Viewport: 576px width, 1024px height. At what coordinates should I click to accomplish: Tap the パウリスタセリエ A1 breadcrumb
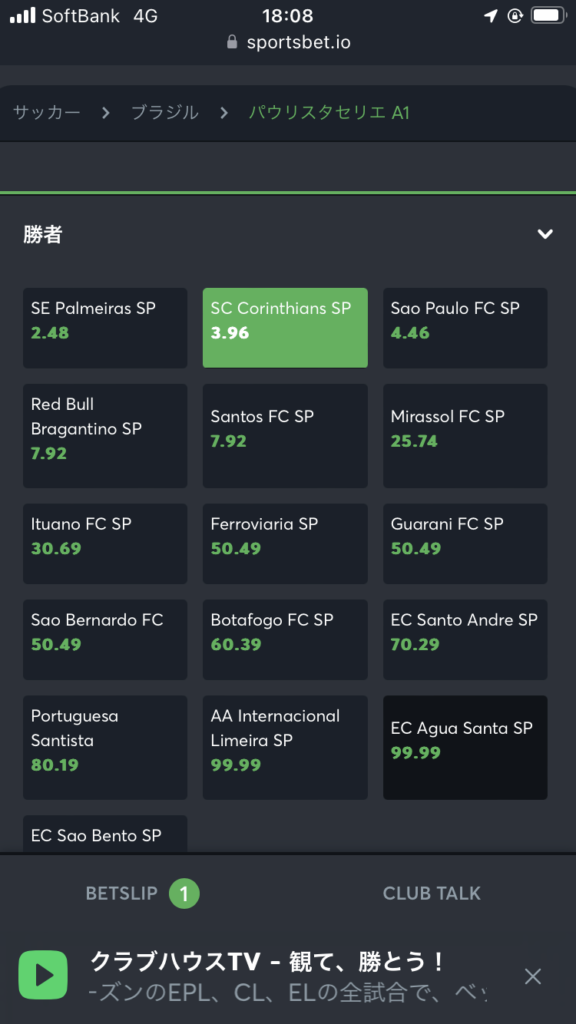click(x=329, y=112)
